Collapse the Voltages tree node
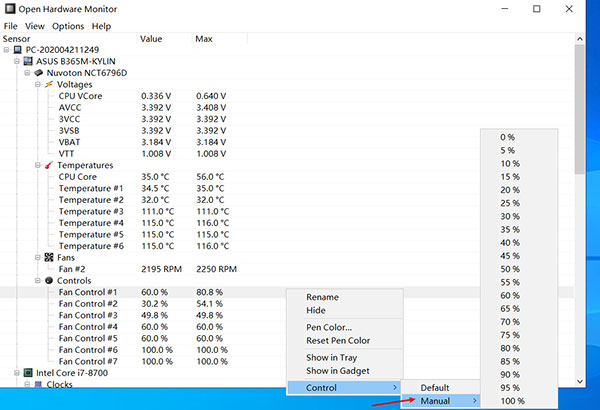 pos(36,84)
